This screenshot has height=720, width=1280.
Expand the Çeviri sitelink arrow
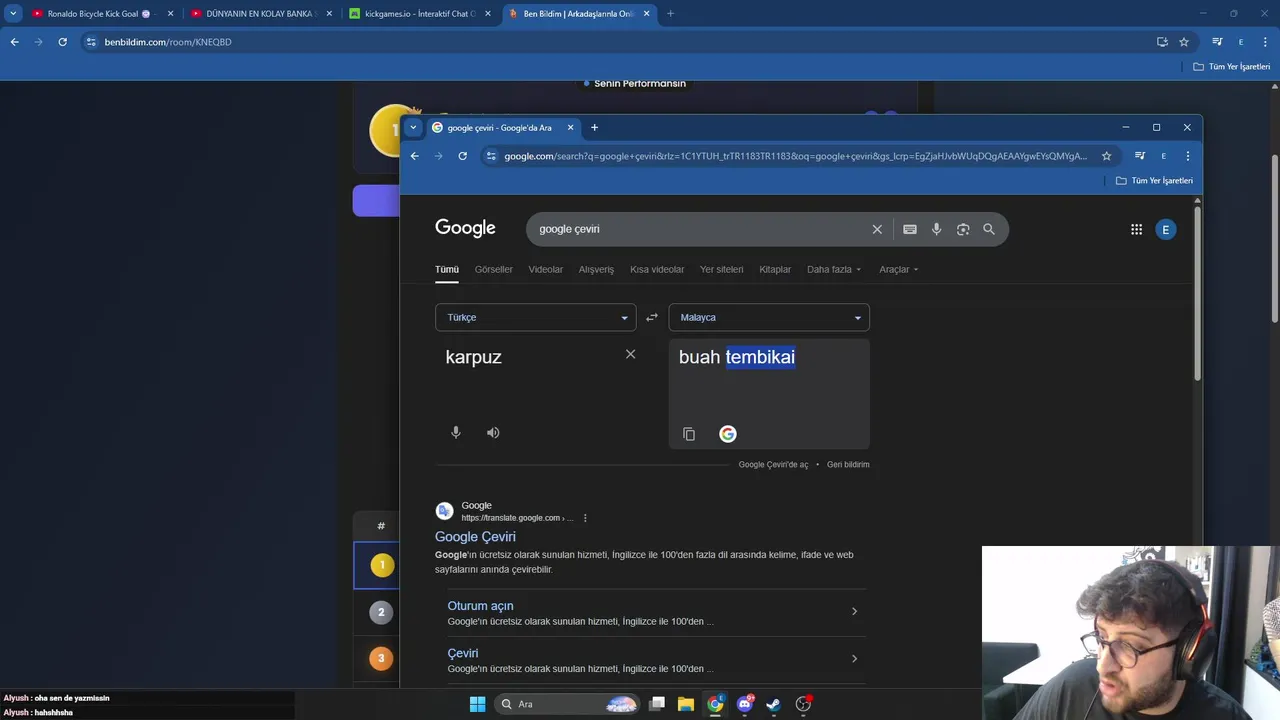click(x=854, y=658)
